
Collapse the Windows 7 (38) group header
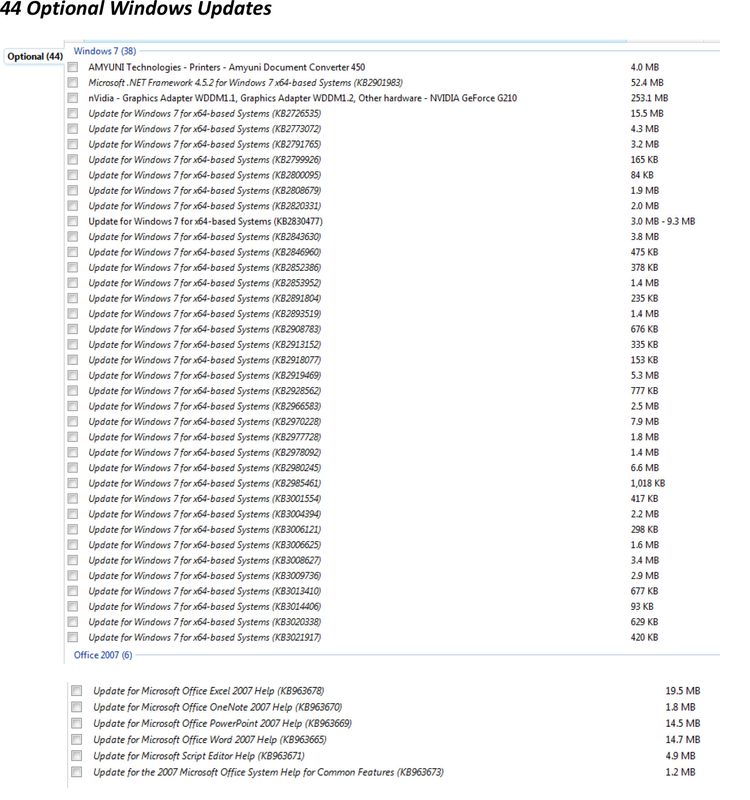105,51
